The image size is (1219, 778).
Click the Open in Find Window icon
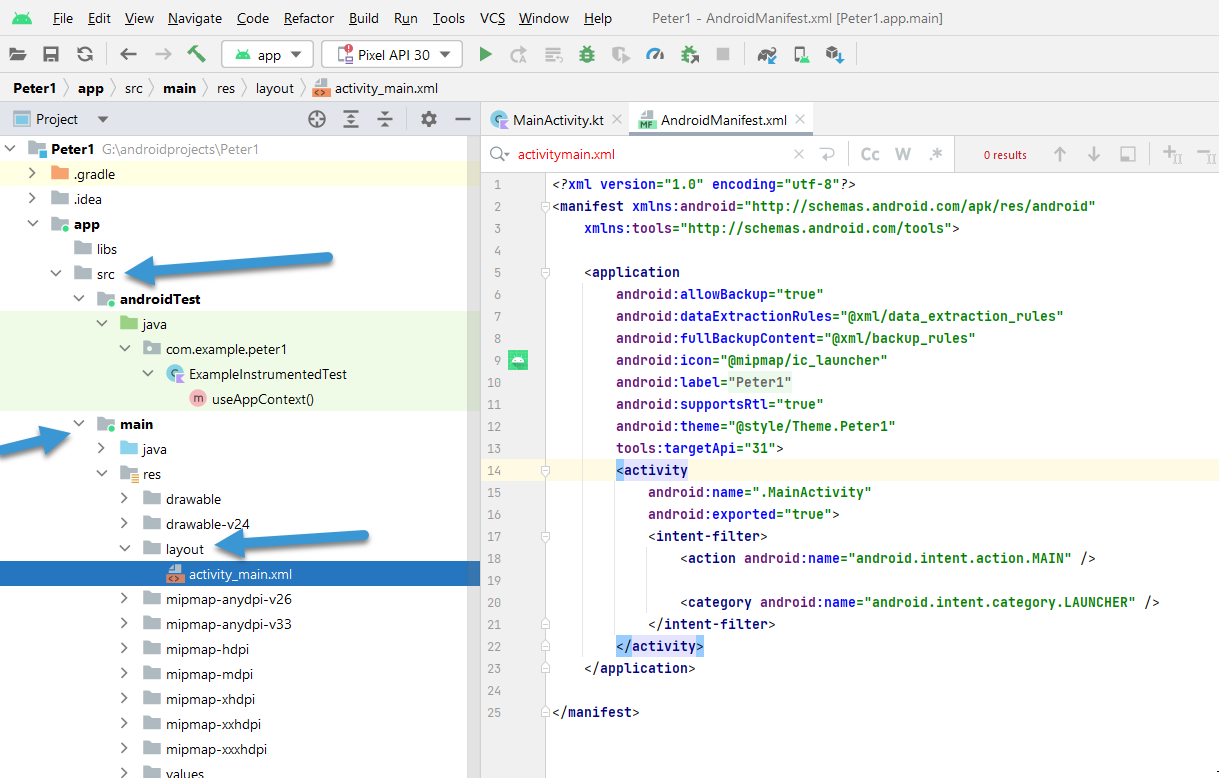[1127, 155]
